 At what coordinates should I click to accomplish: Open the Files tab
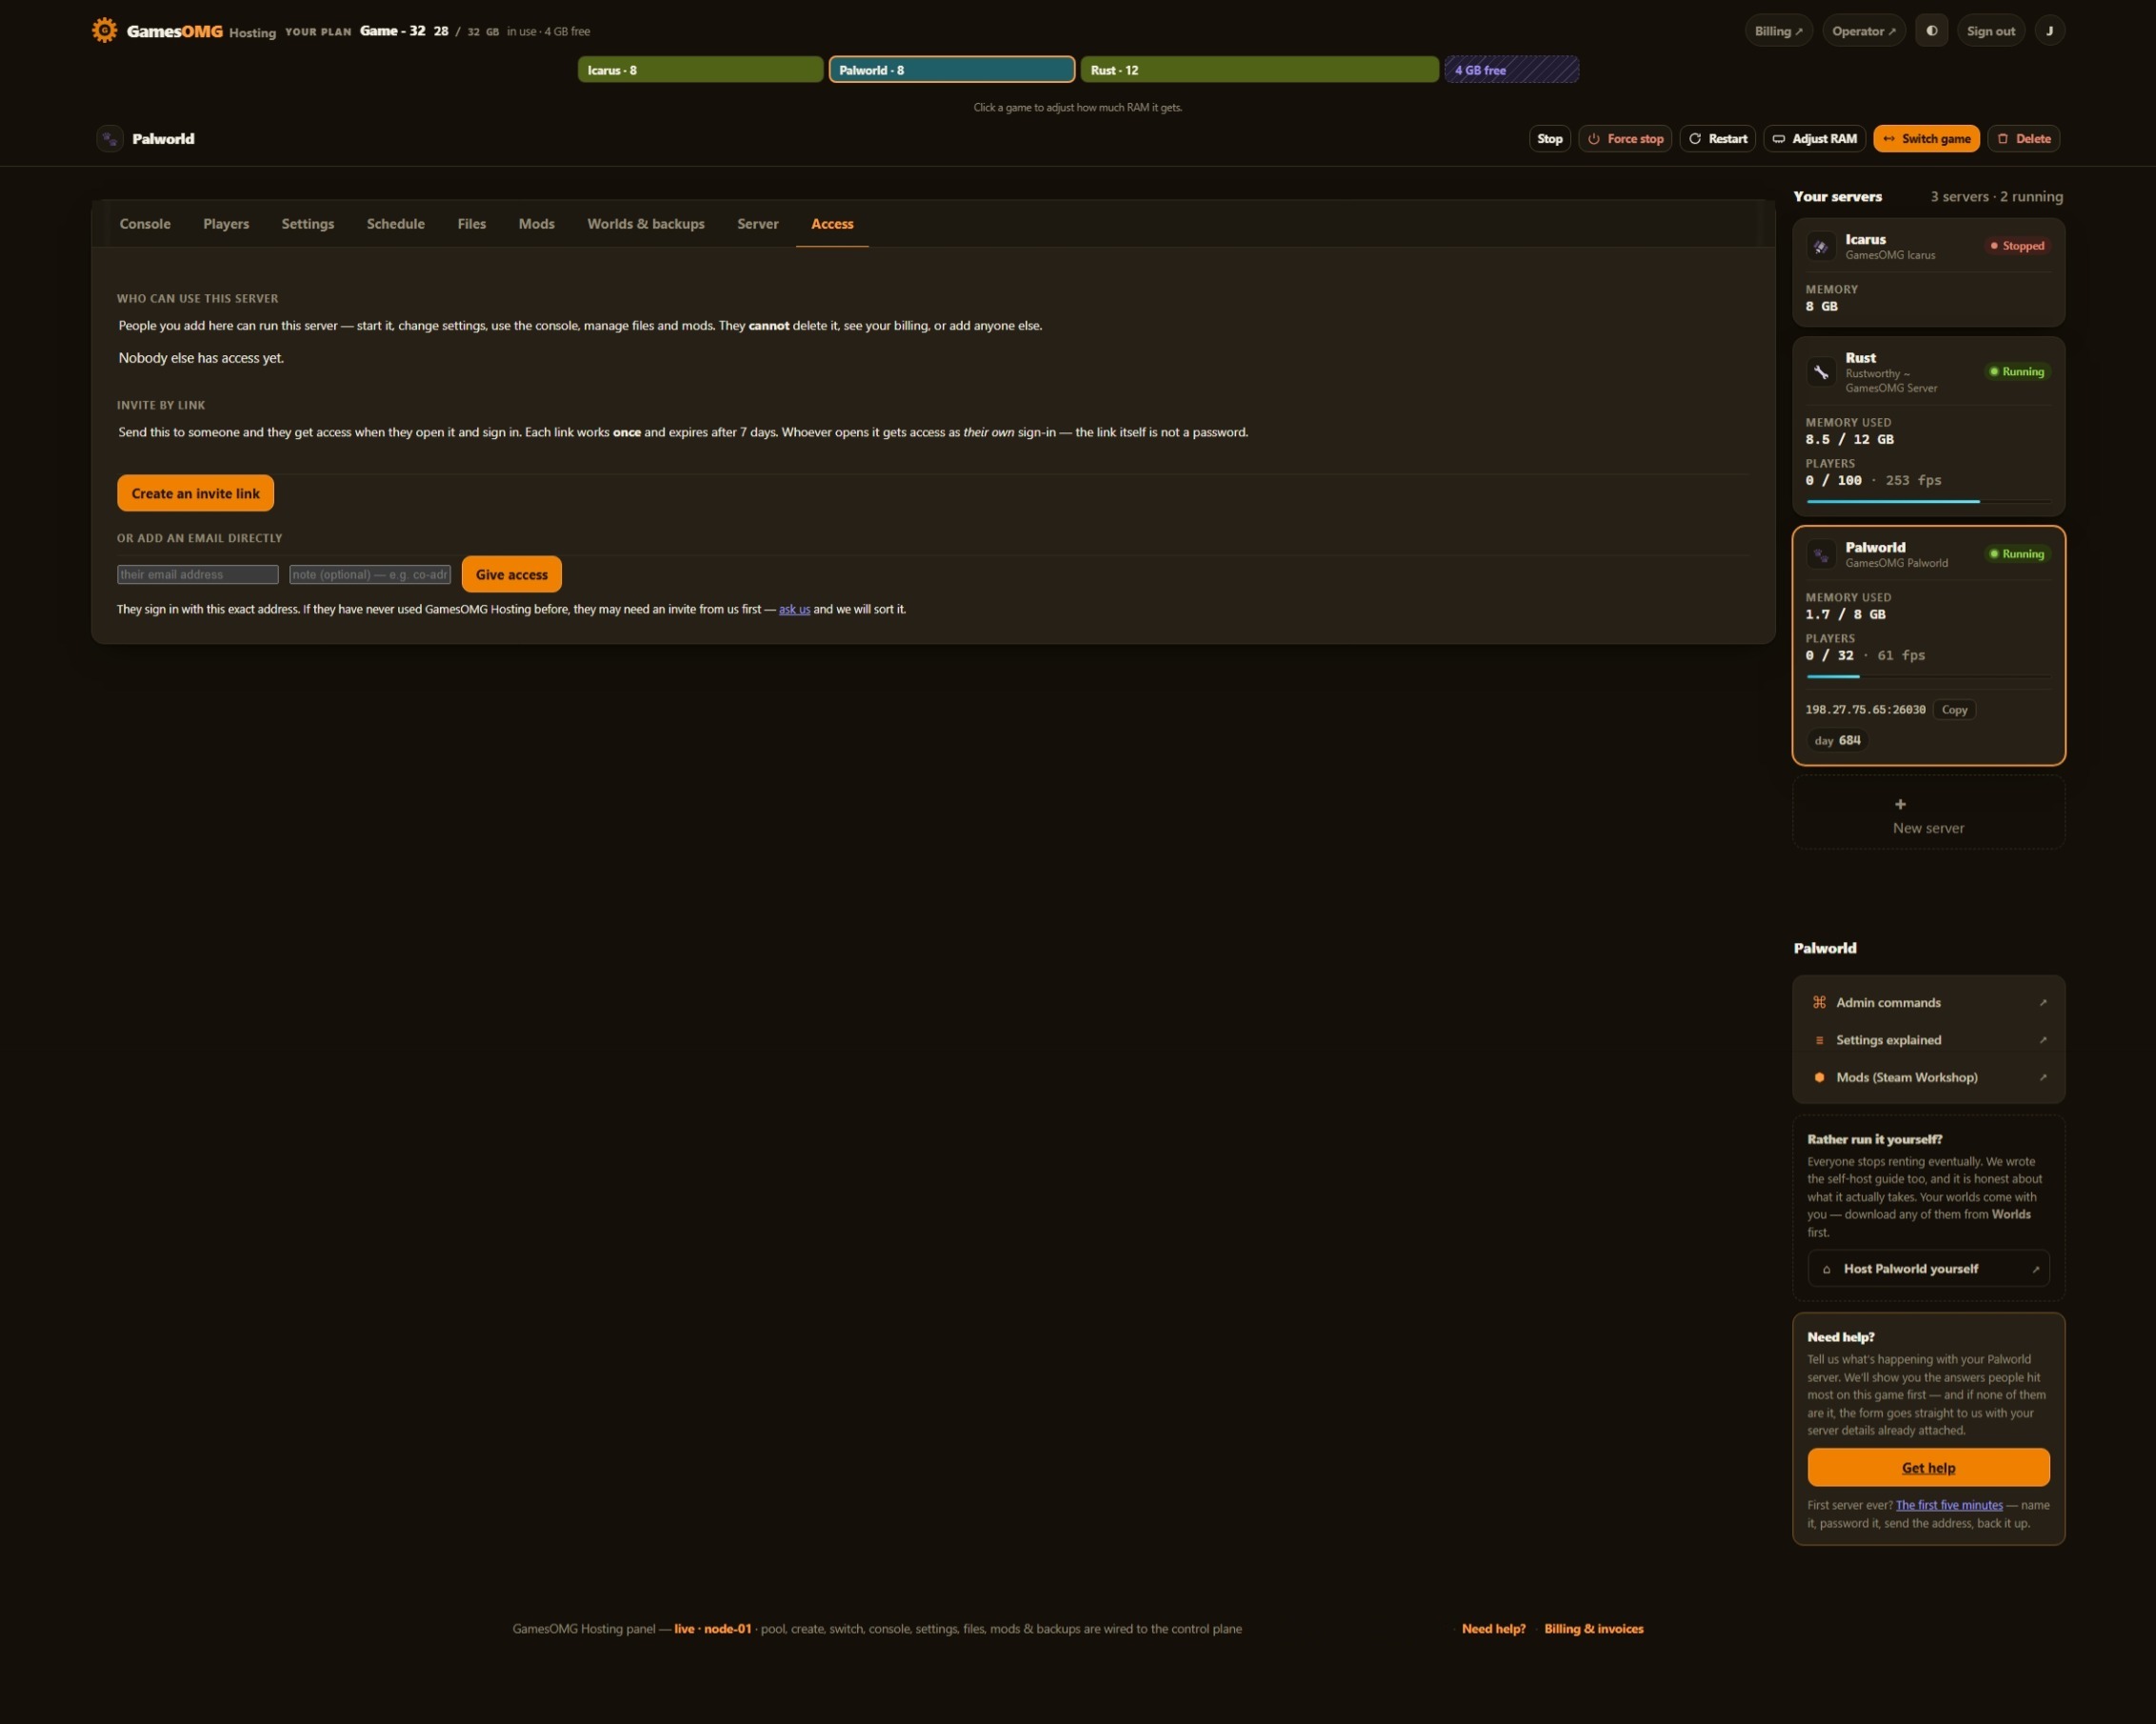click(472, 224)
